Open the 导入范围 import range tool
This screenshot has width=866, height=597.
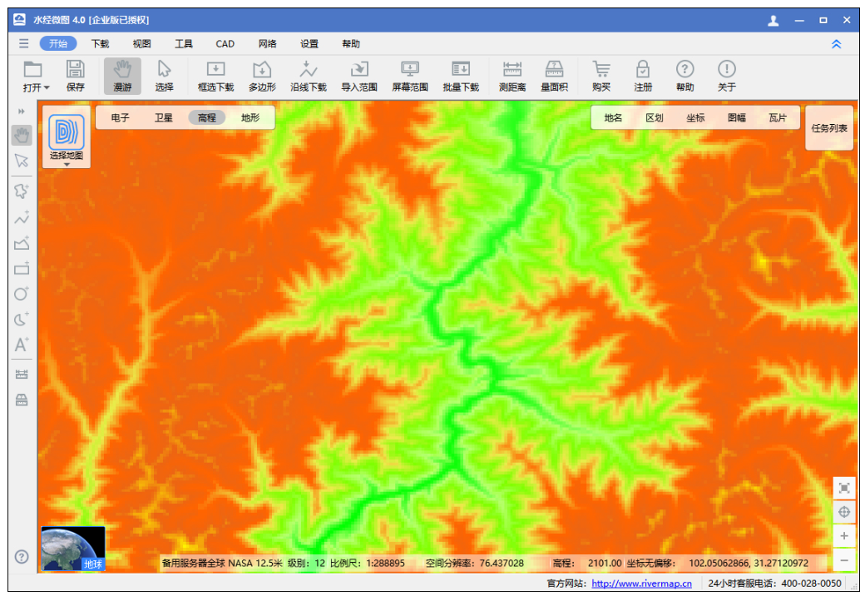tap(359, 70)
